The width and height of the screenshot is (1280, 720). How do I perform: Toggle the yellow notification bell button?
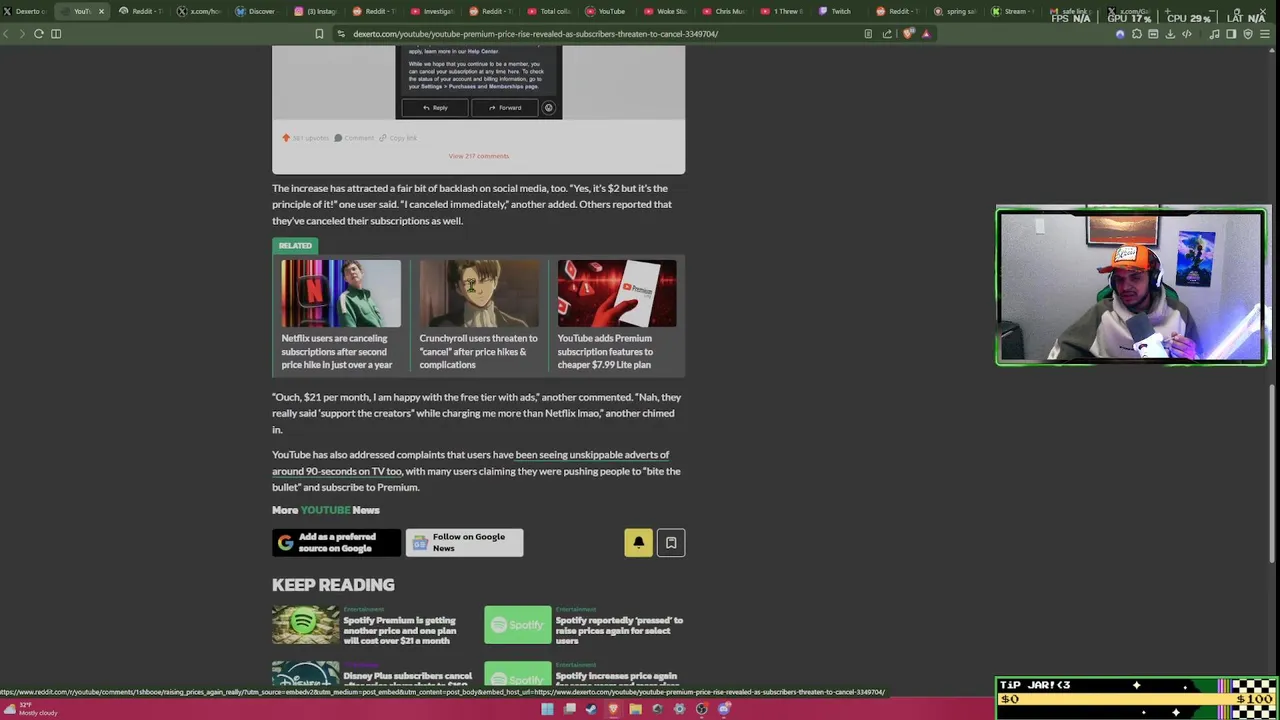(x=638, y=543)
